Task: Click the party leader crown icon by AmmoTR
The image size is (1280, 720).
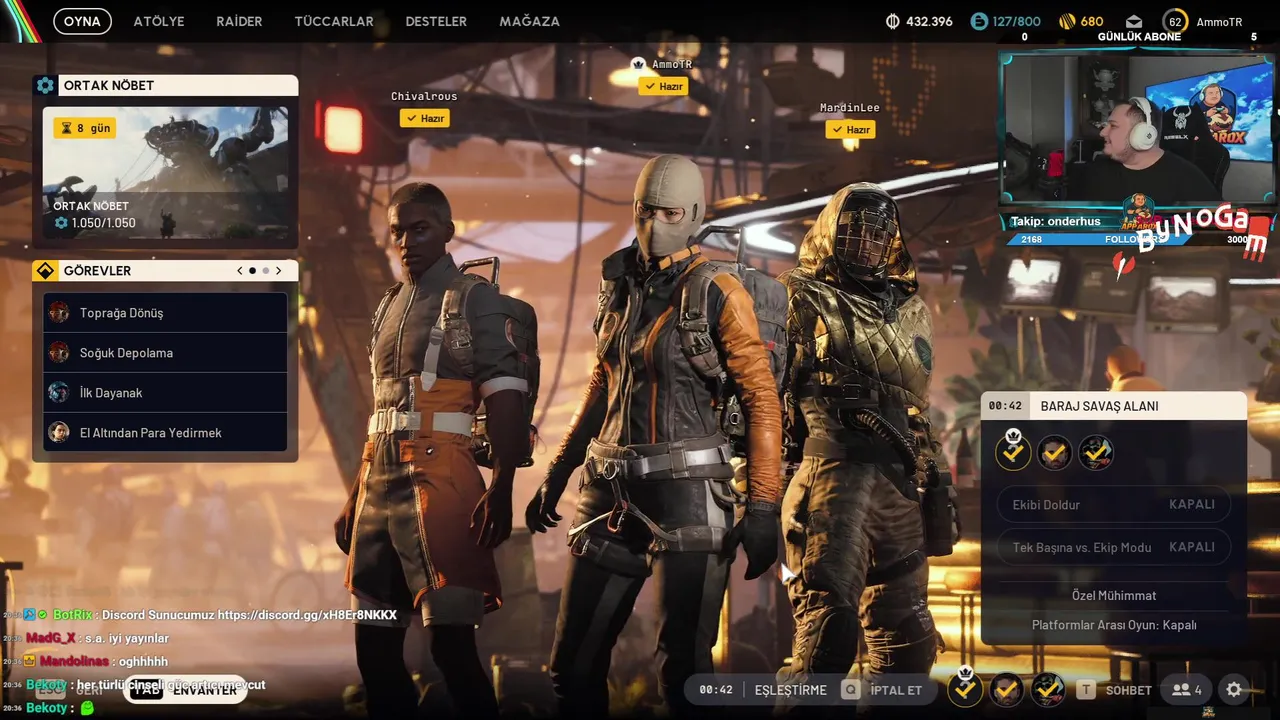Action: (x=638, y=64)
